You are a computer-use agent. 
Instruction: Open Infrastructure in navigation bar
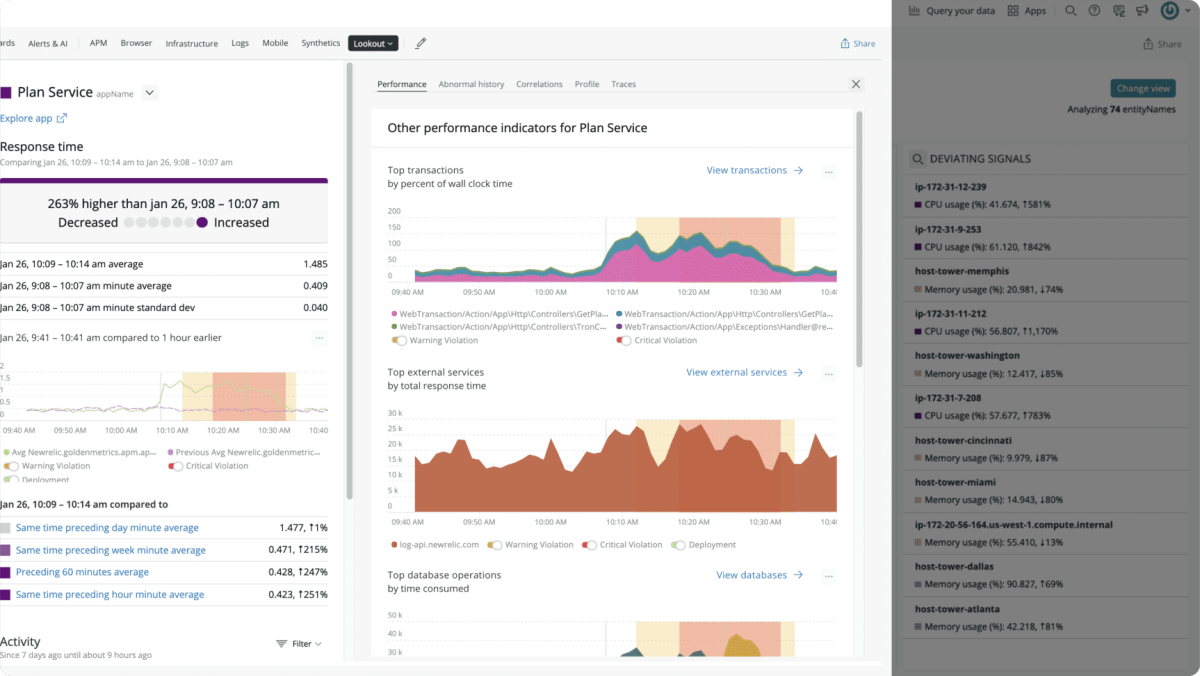coord(191,43)
